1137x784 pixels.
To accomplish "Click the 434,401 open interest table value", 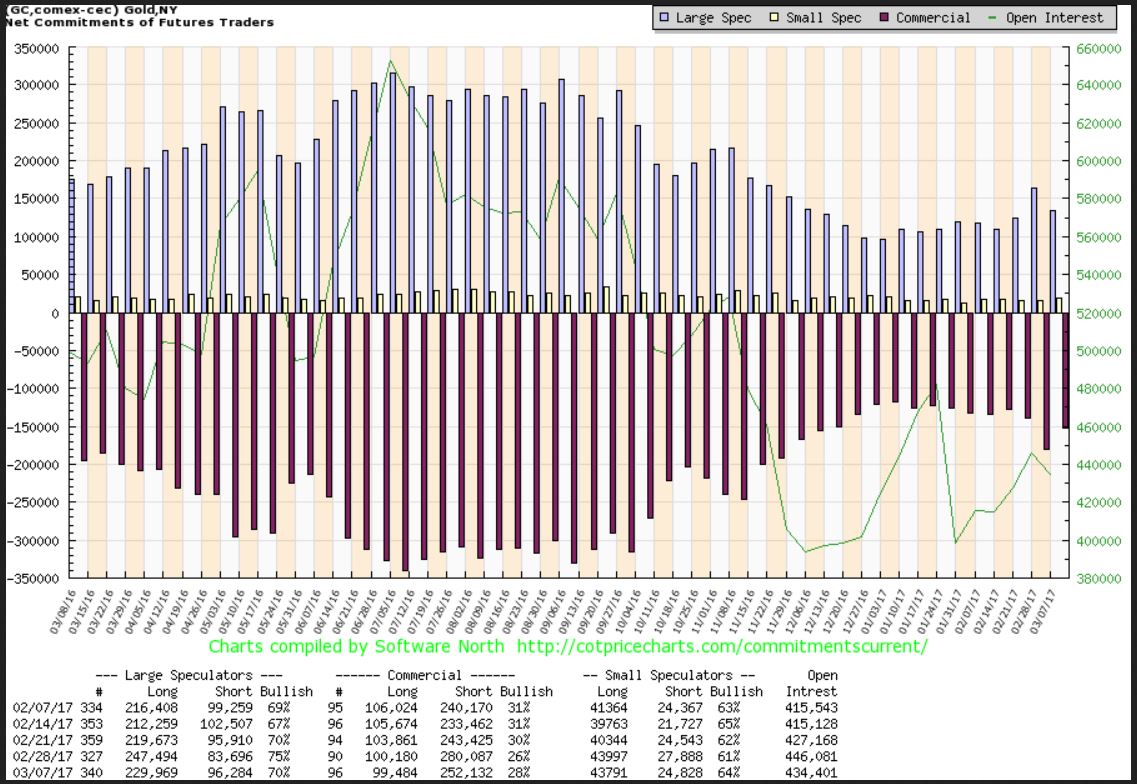I will click(x=809, y=771).
